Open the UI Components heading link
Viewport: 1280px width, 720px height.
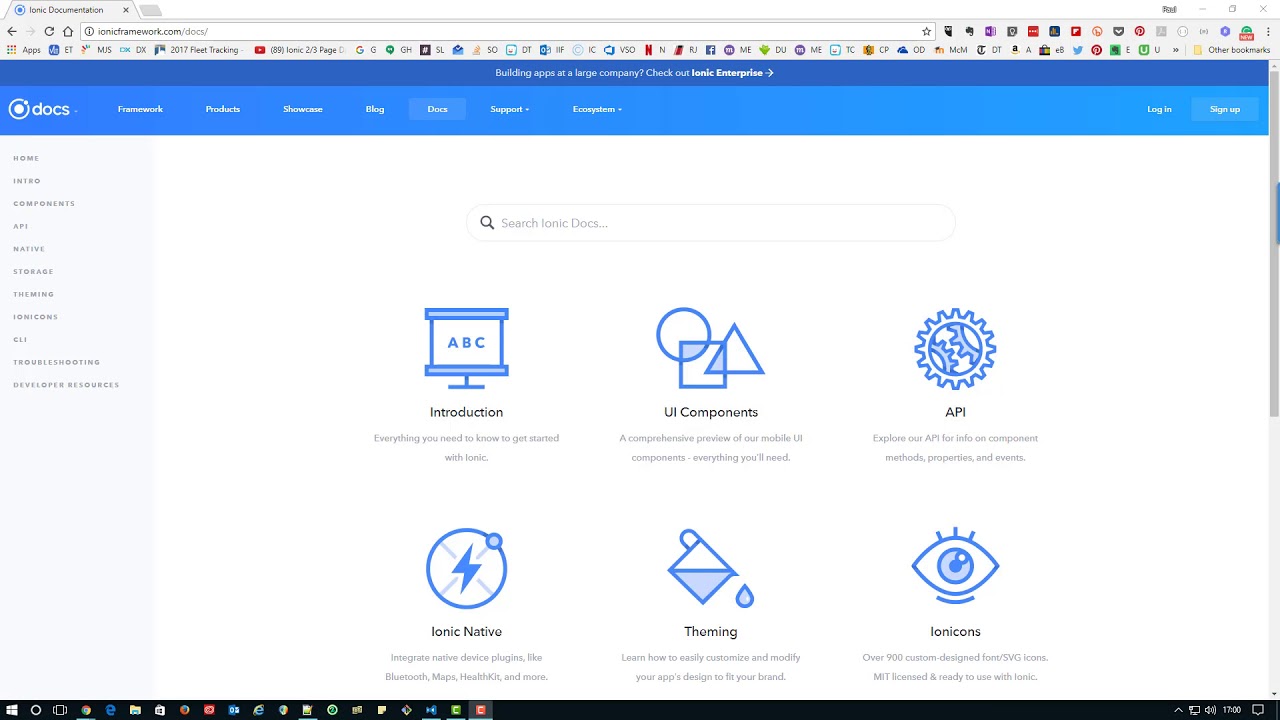coord(711,412)
